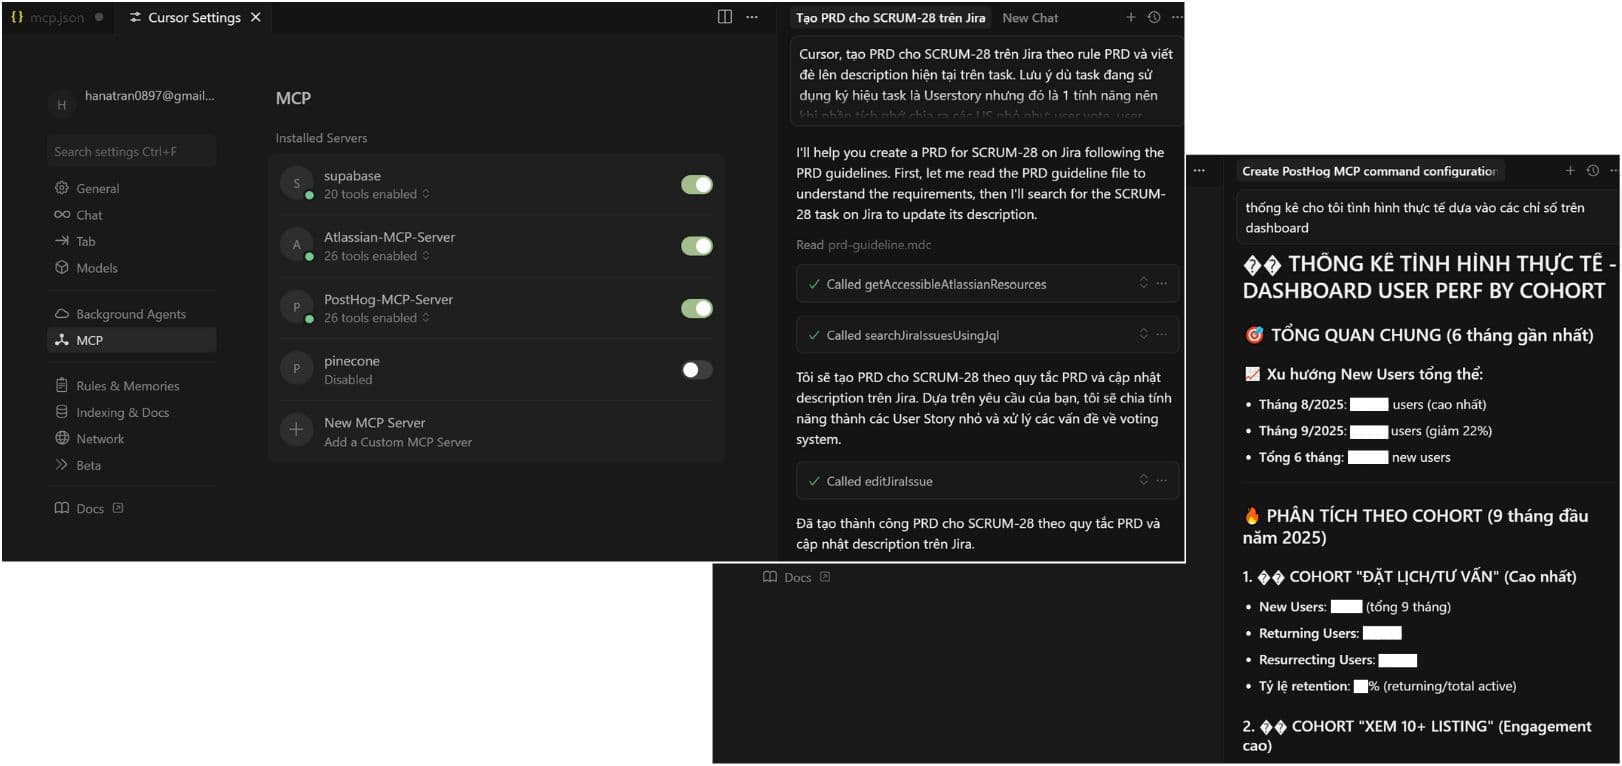Open options for editJiraIssue call
This screenshot has width=1622, height=766.
(x=1161, y=480)
